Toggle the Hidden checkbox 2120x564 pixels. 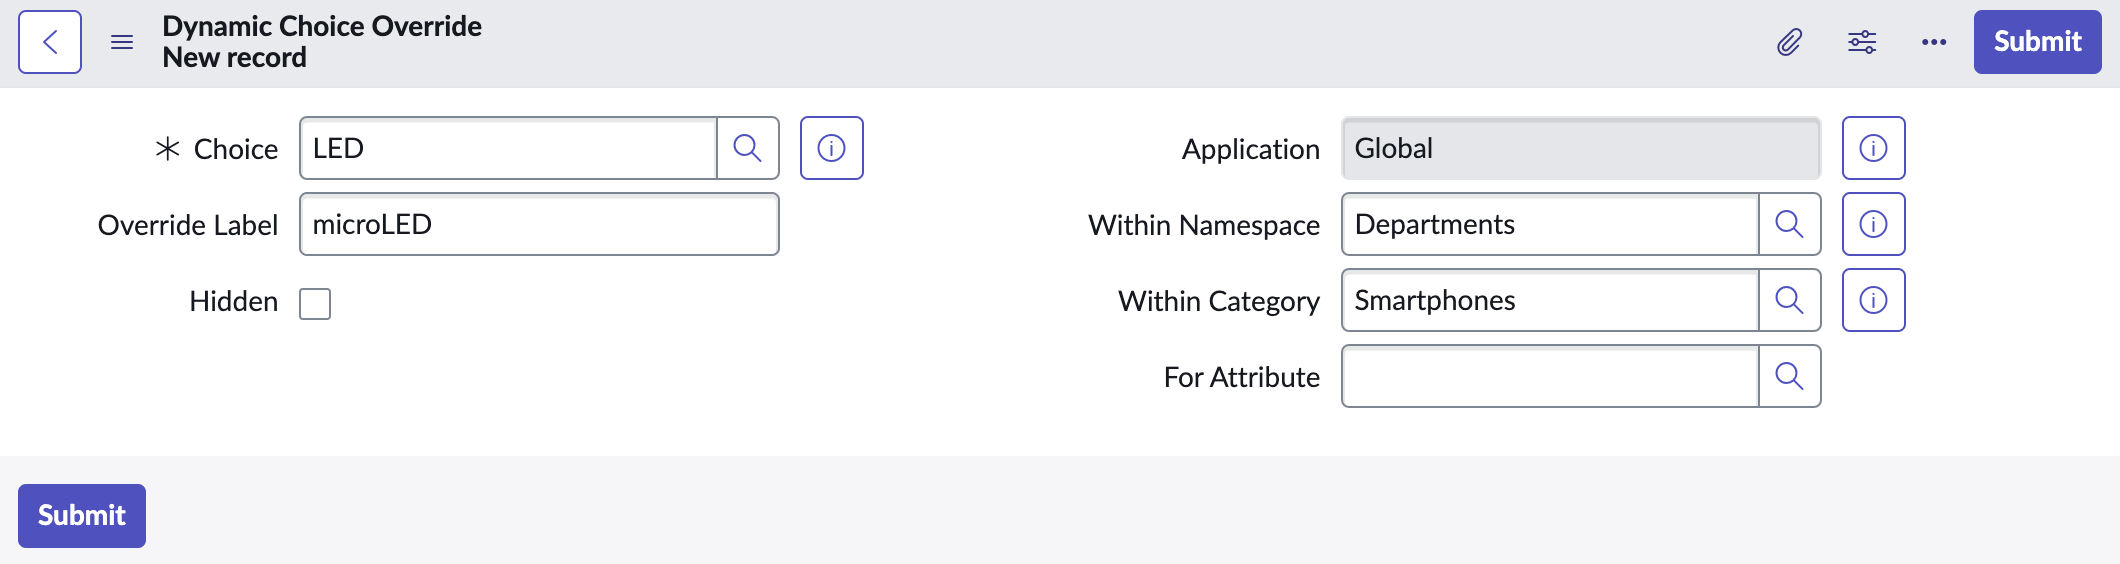point(315,303)
